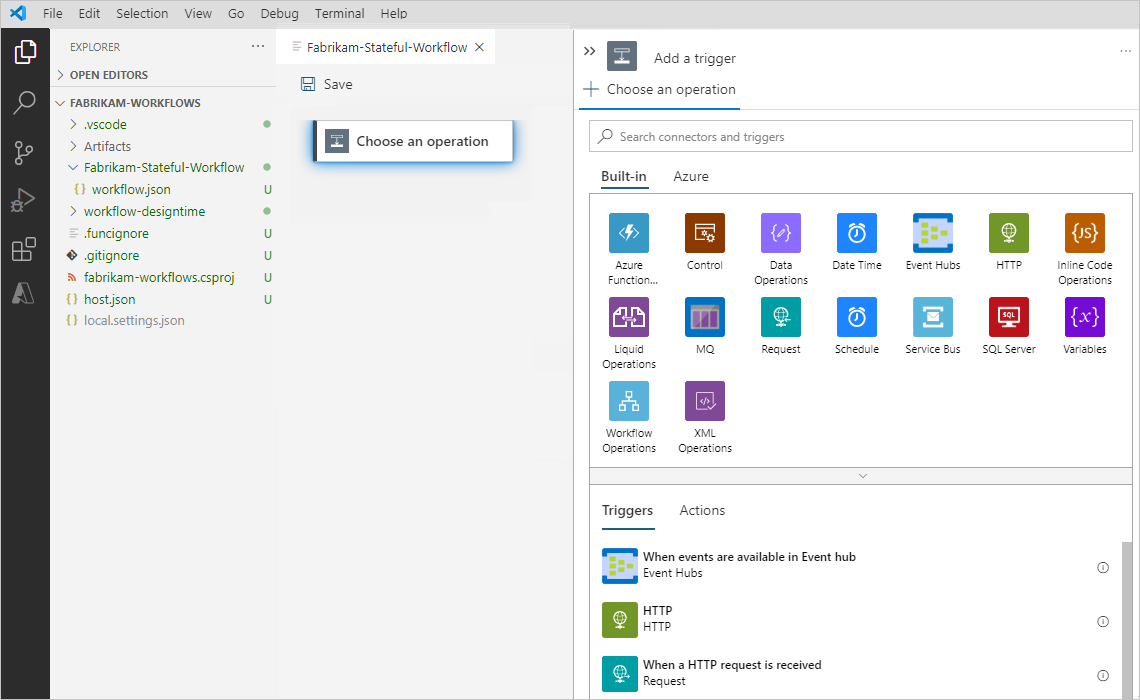Open the Edit menu

tap(89, 13)
